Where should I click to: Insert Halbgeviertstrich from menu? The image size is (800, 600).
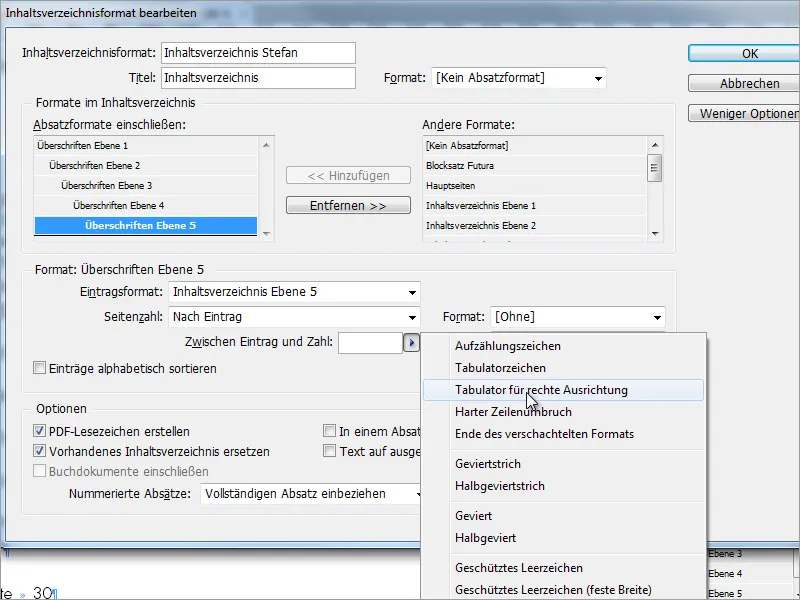click(563, 486)
